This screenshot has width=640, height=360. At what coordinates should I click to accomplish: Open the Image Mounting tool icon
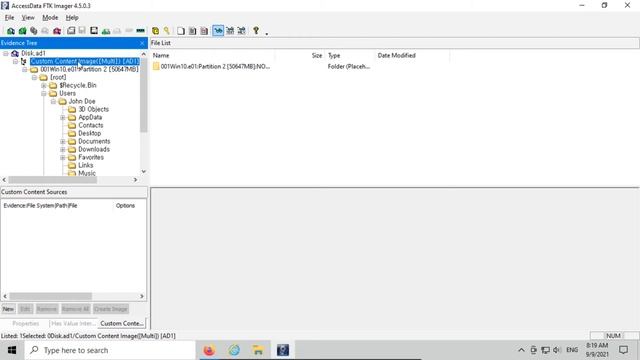[33, 31]
